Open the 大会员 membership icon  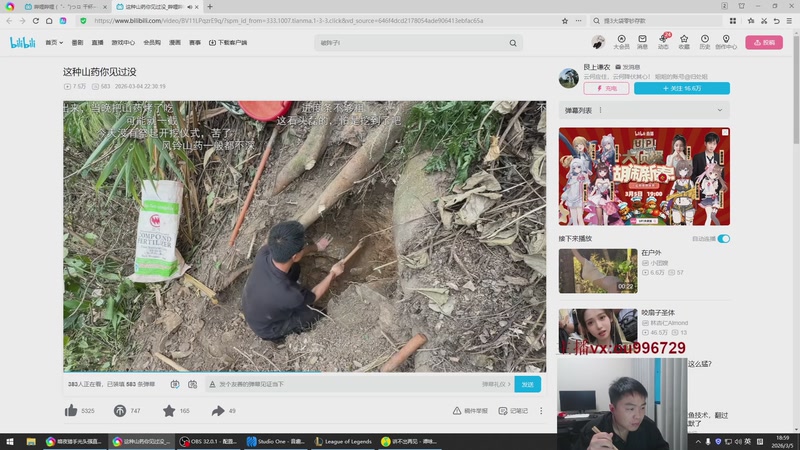[621, 42]
